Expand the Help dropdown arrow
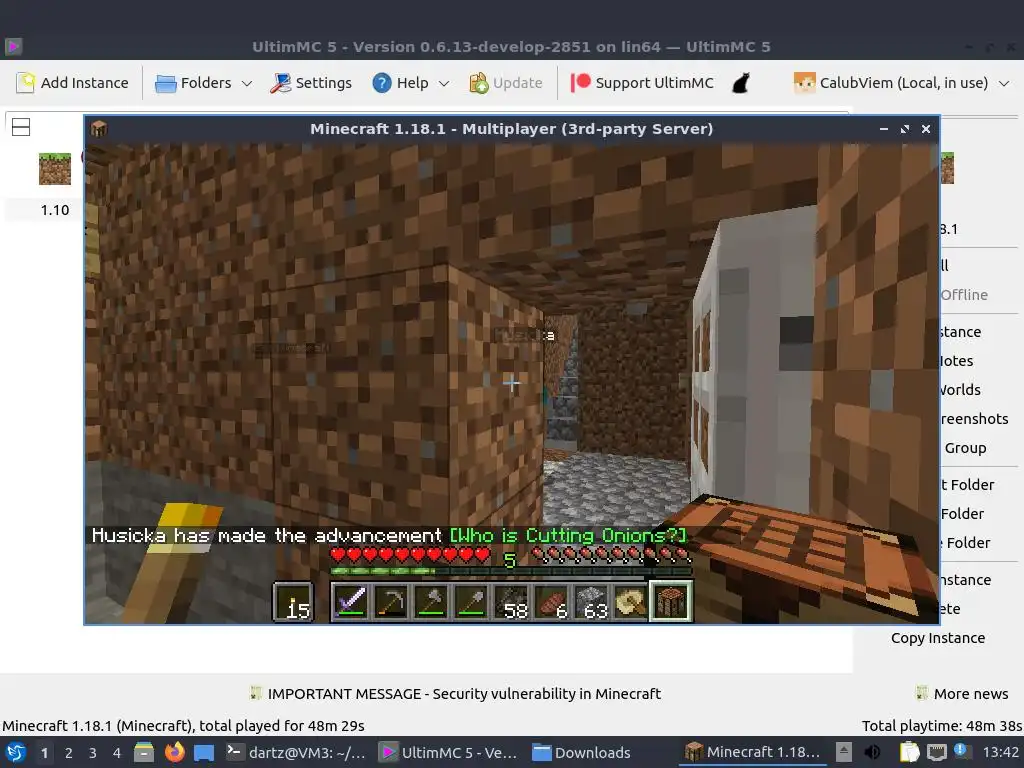 pyautogui.click(x=444, y=84)
